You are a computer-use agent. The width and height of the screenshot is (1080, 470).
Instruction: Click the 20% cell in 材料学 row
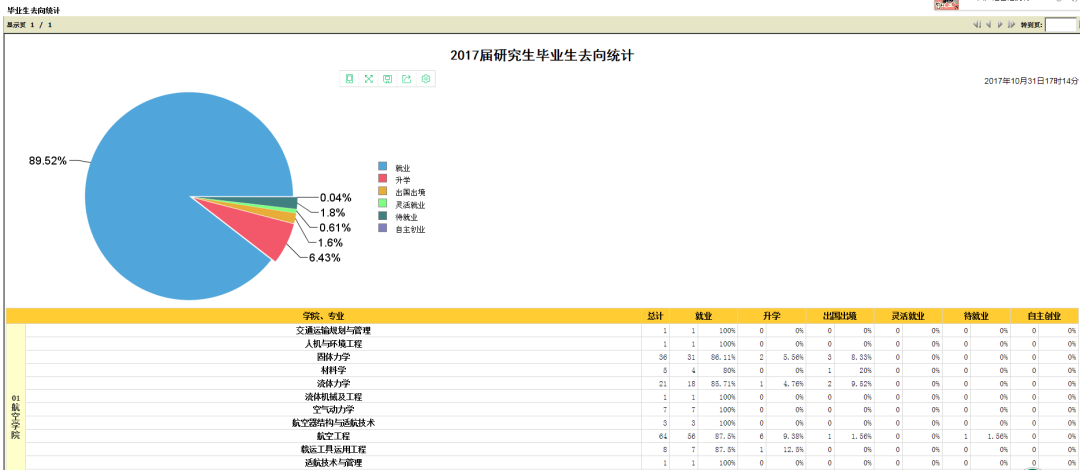point(854,370)
